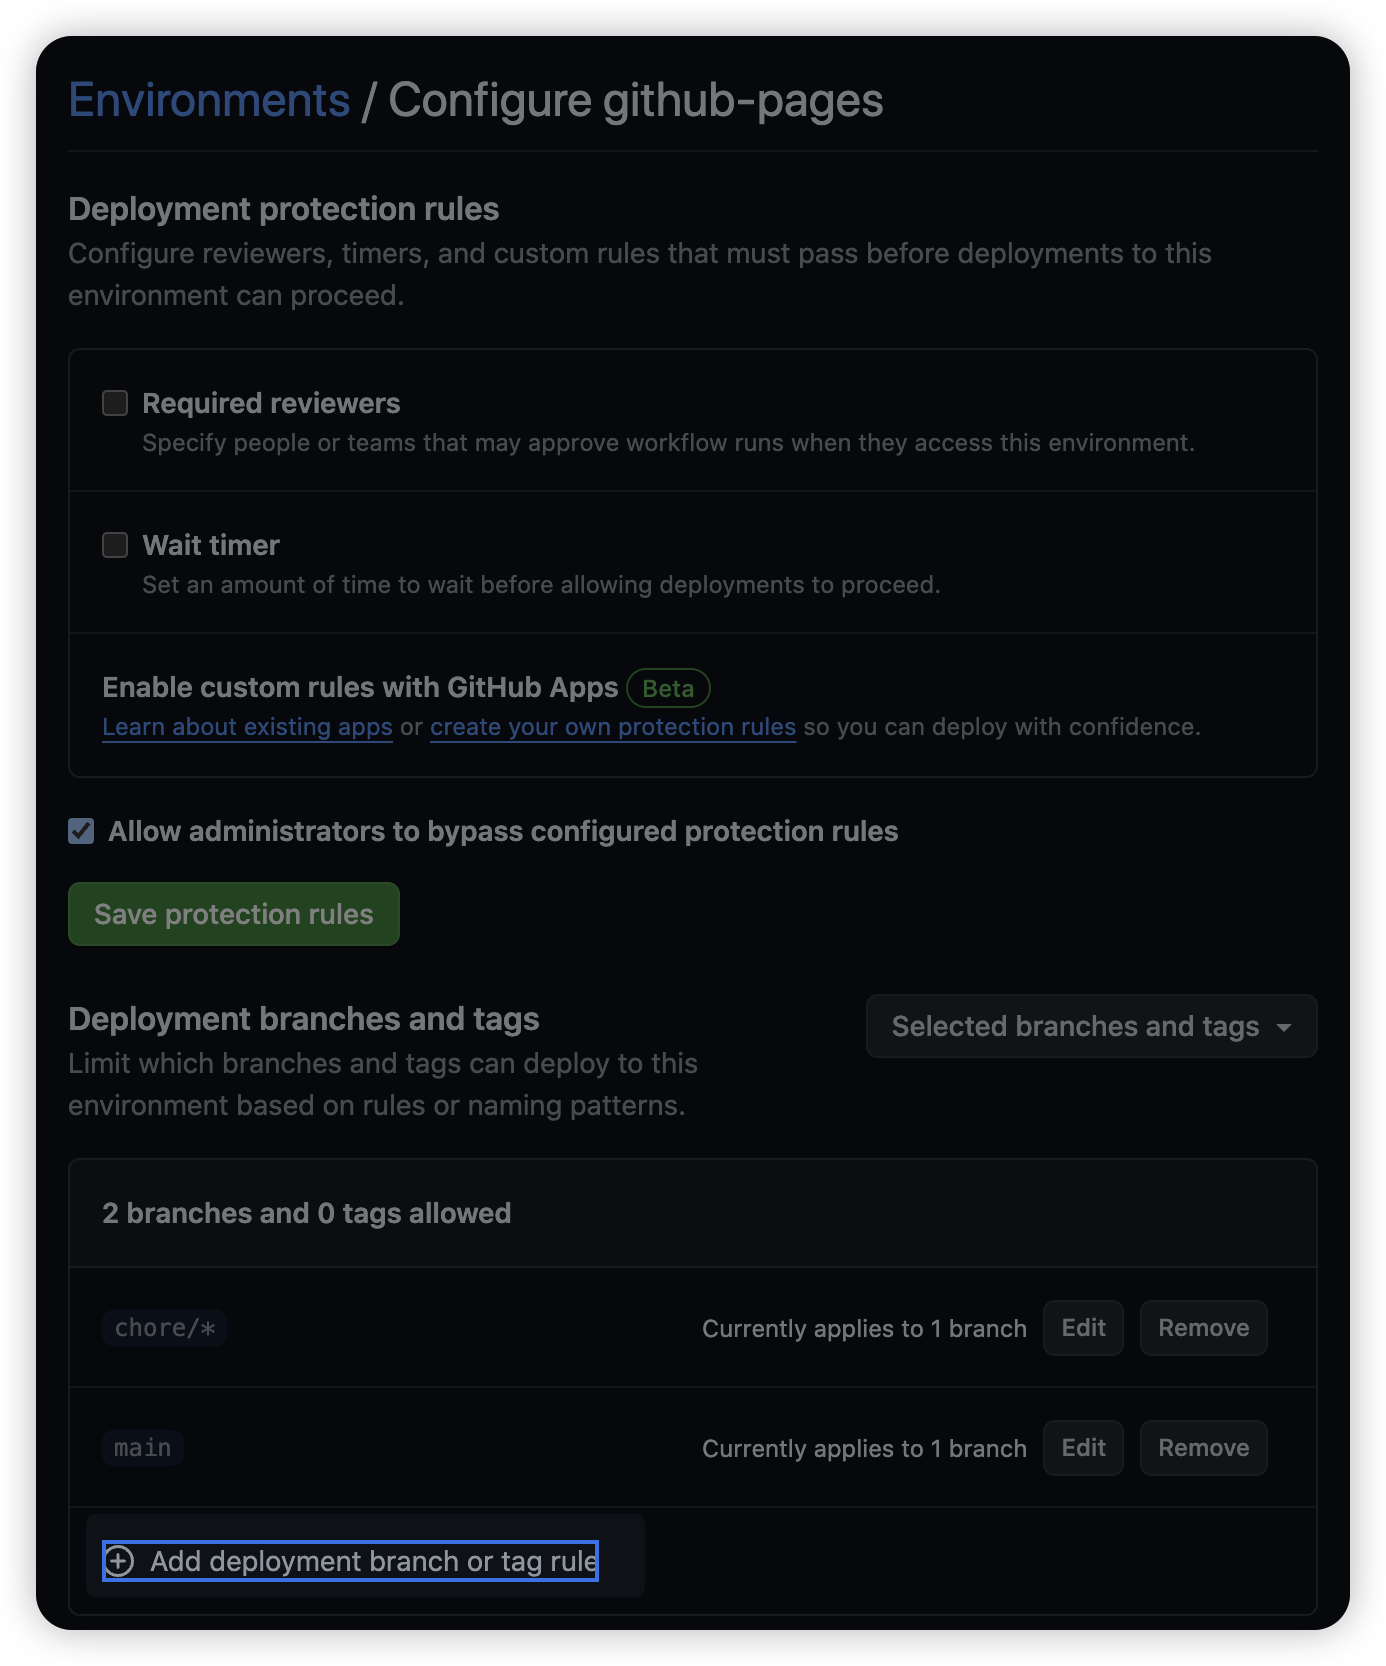Remove the main branch rule

point(1203,1448)
